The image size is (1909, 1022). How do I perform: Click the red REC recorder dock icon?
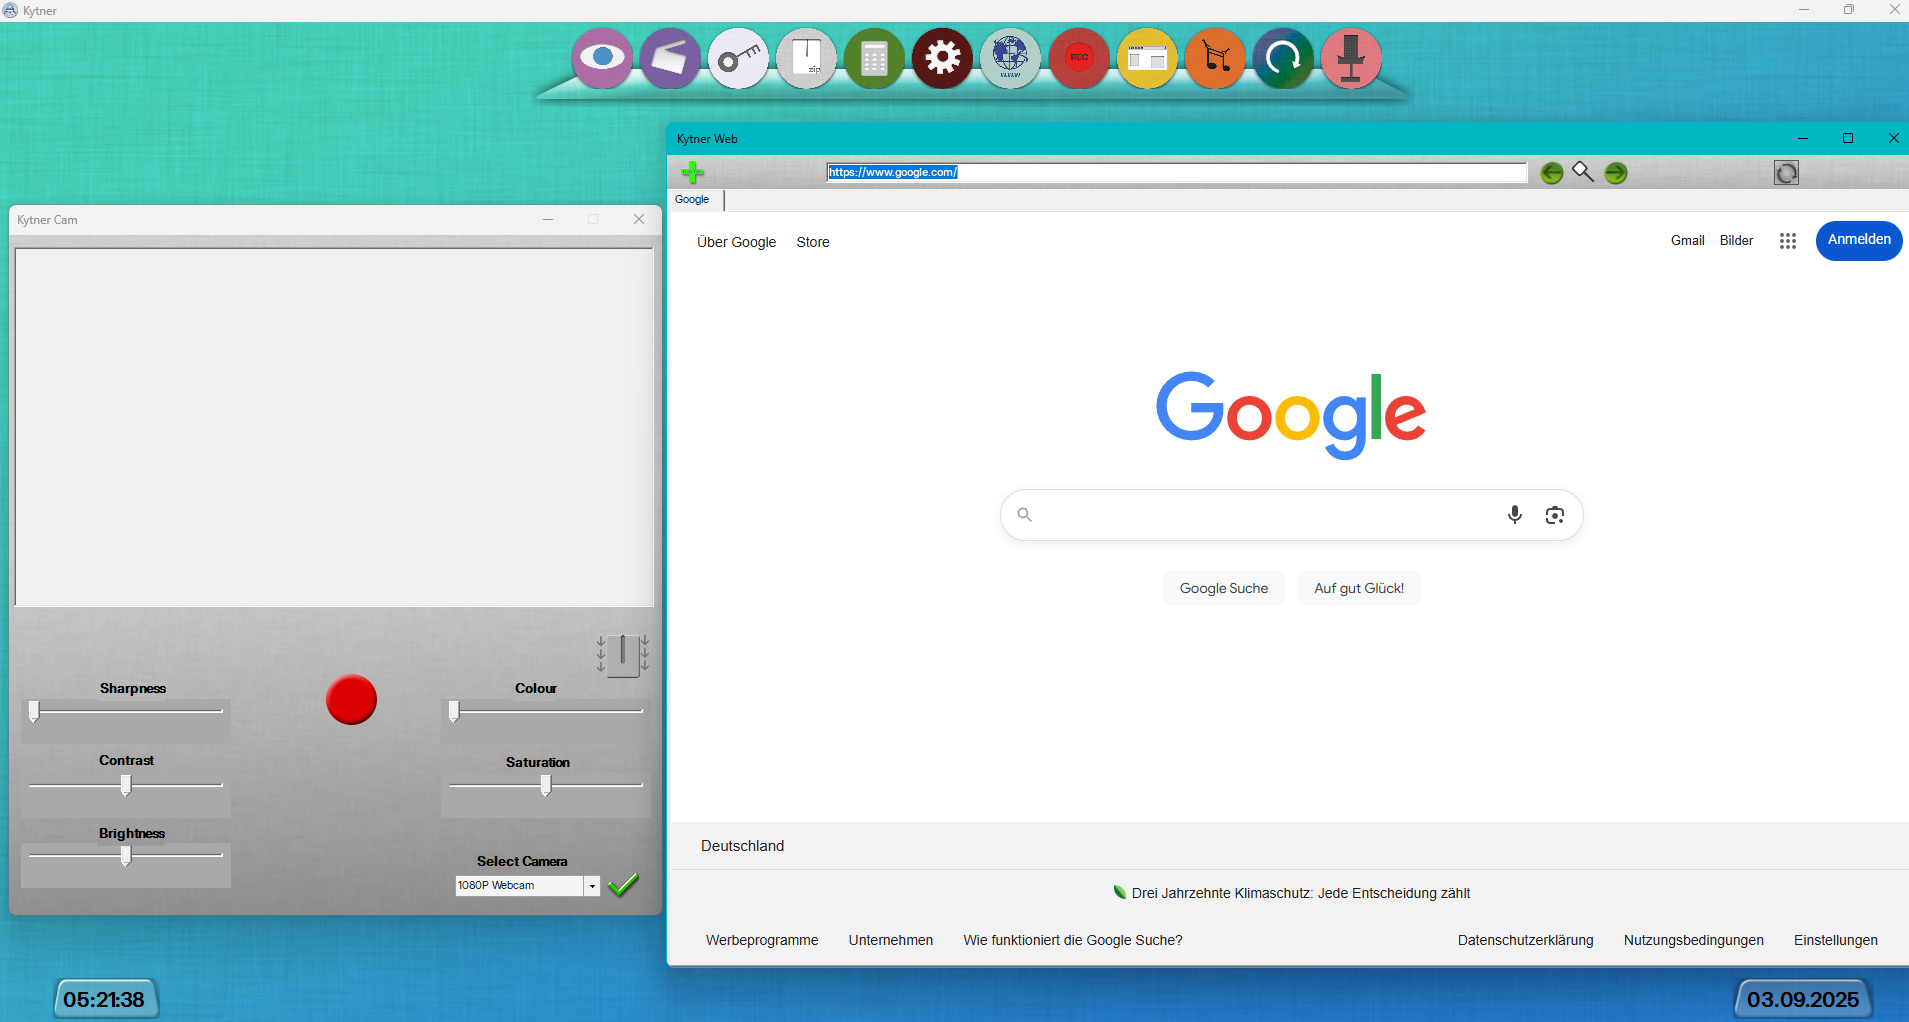pyautogui.click(x=1079, y=58)
